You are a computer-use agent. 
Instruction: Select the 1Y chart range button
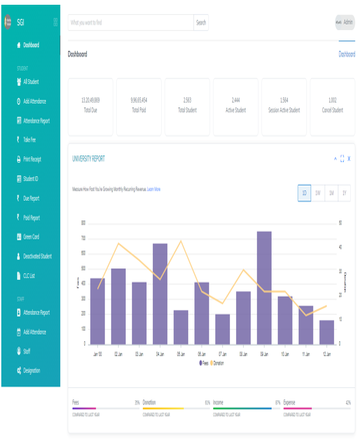point(345,193)
